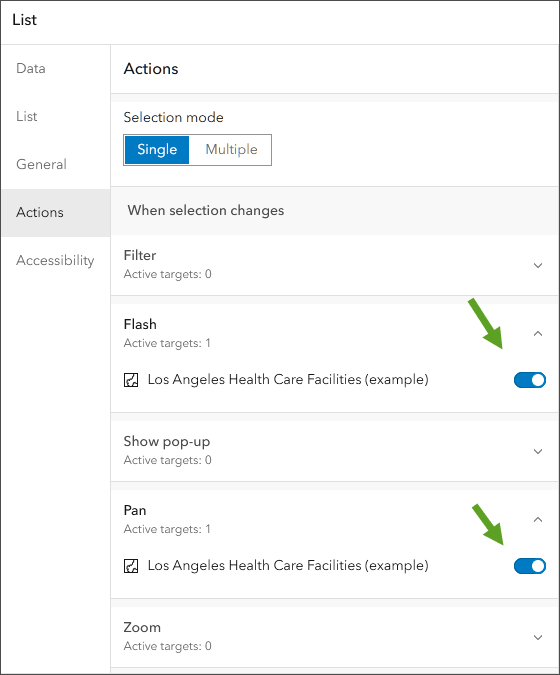Click the Zoom action title
This screenshot has height=675, width=560.
[x=142, y=627]
